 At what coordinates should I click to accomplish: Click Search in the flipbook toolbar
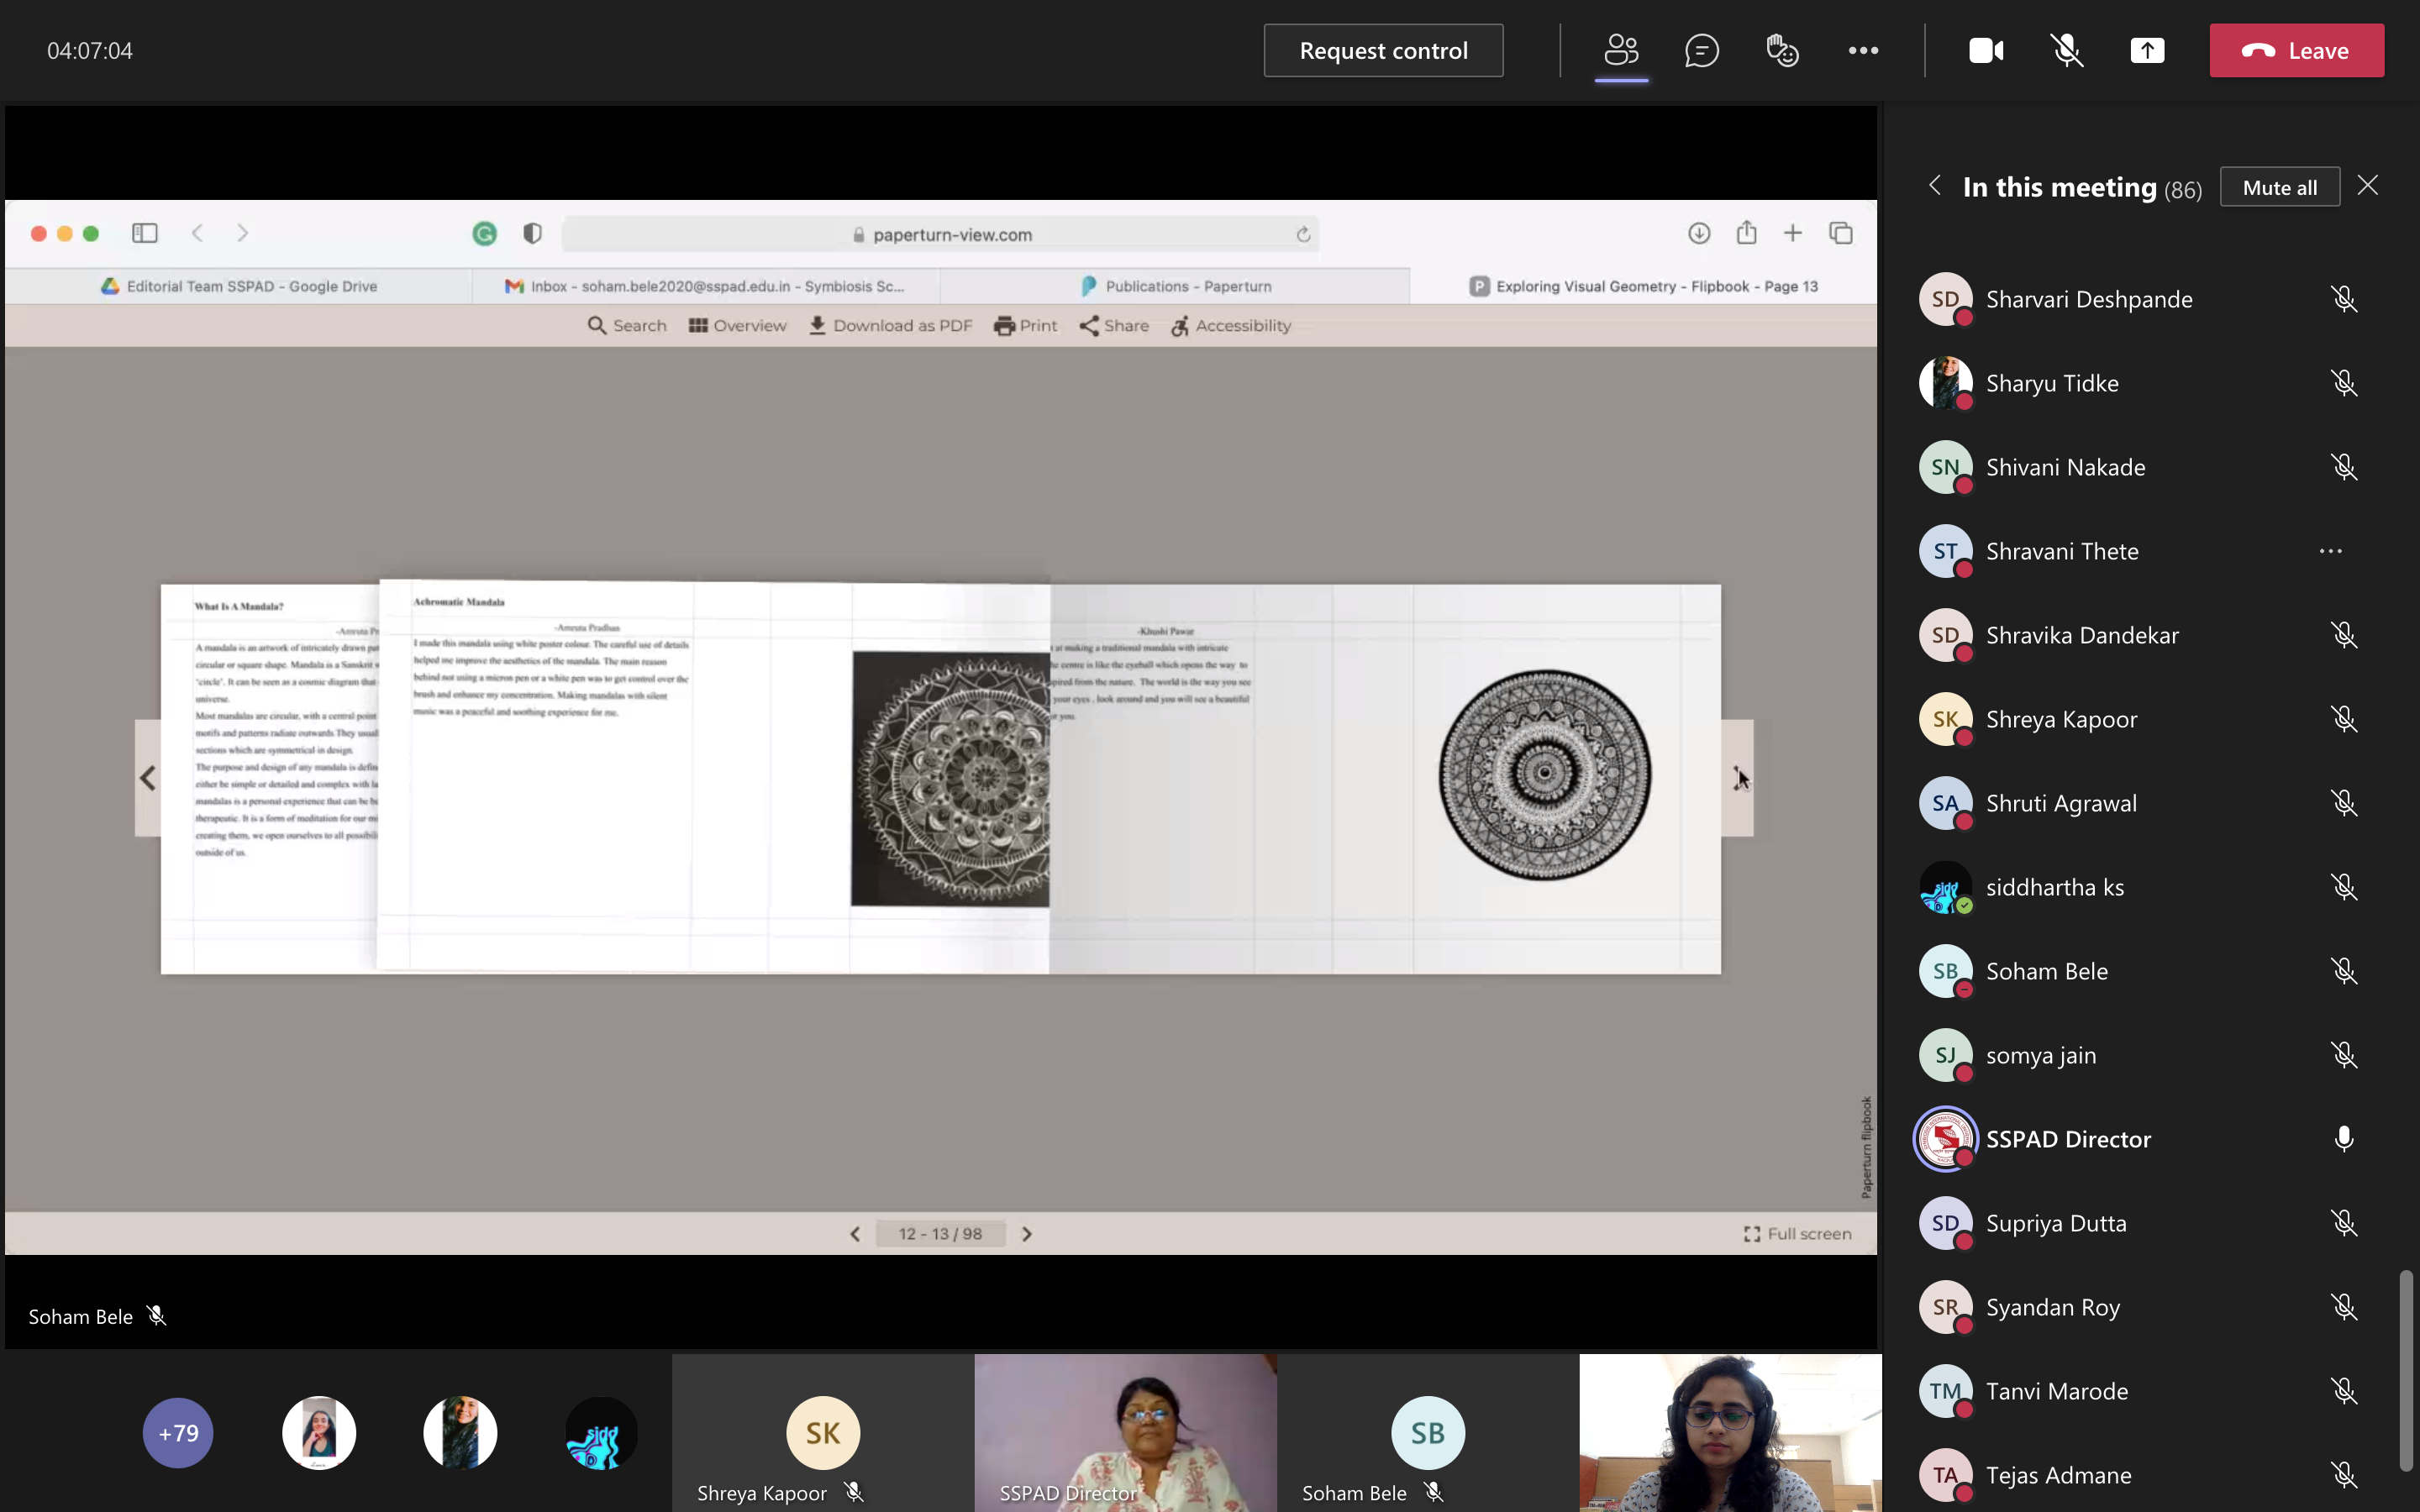(627, 326)
